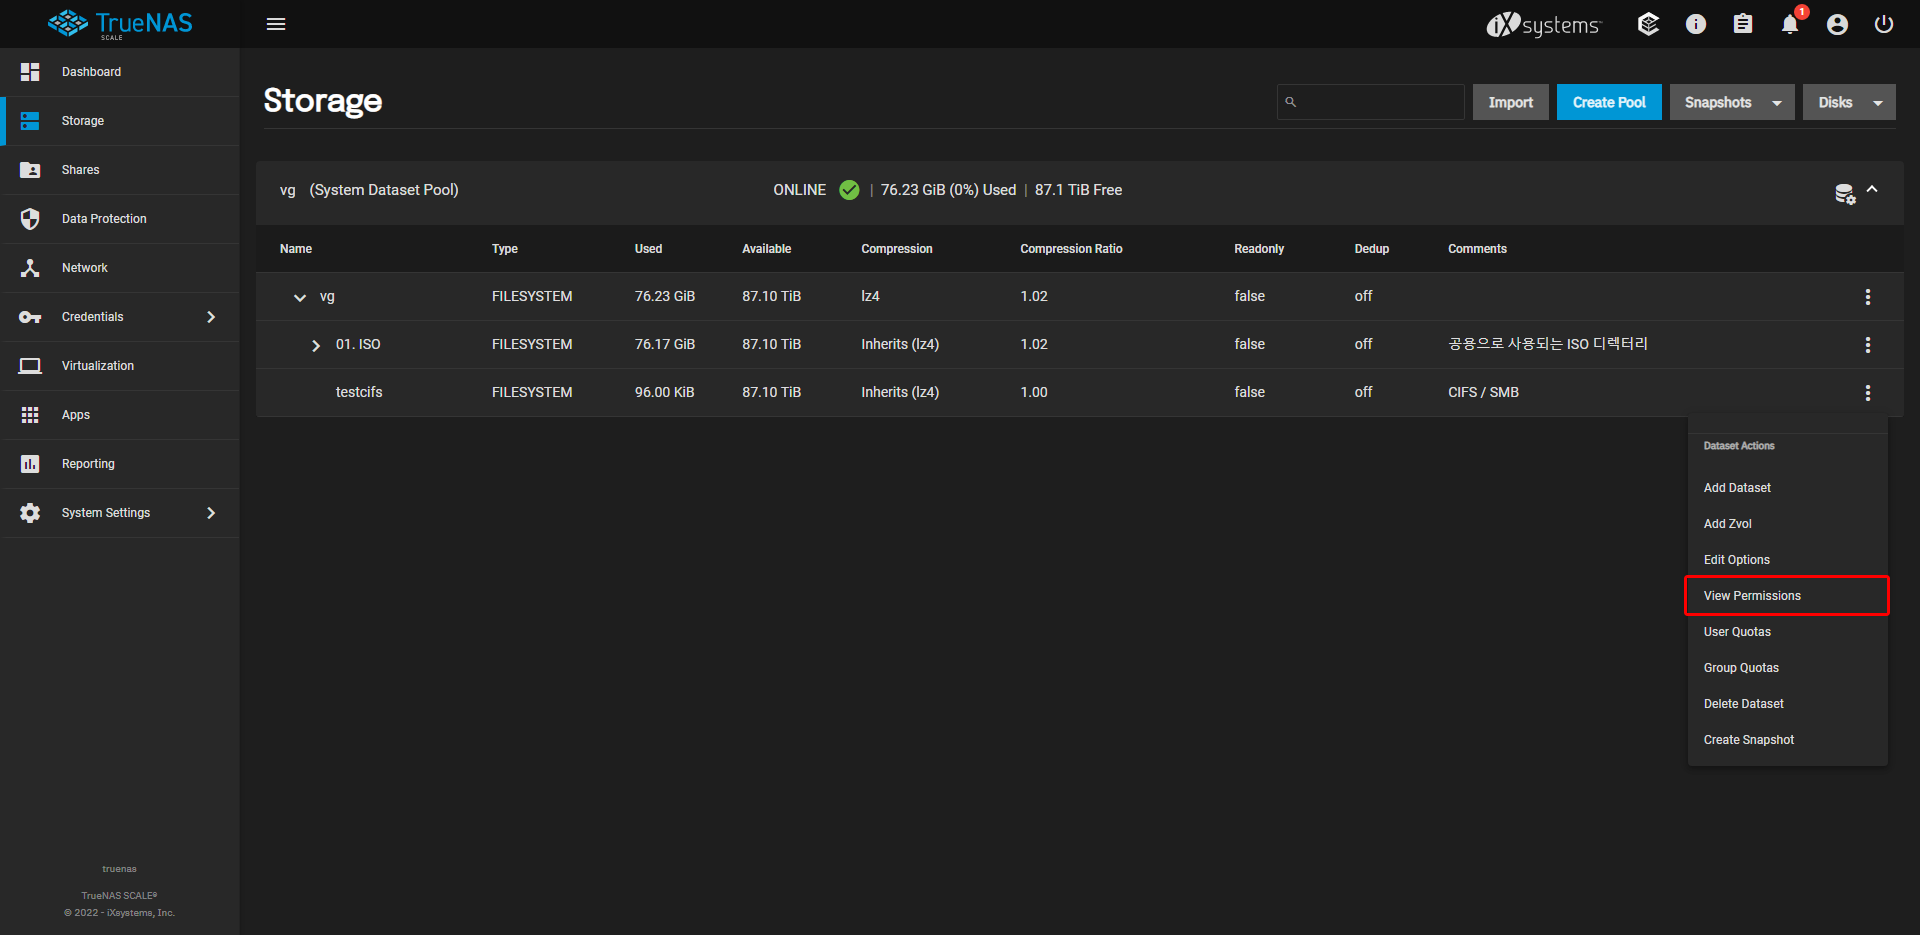The height and width of the screenshot is (935, 1920).
Task: Expand the 01. ISO dataset row
Action: 316,345
